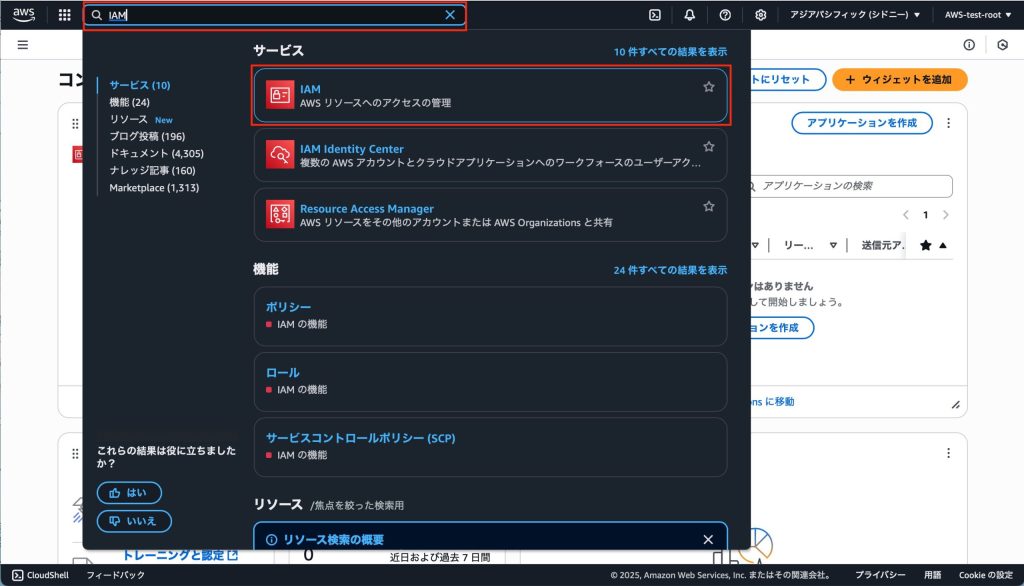The height and width of the screenshot is (586, 1024).
Task: Toggle the hamburger side navigation
Action: (23, 44)
